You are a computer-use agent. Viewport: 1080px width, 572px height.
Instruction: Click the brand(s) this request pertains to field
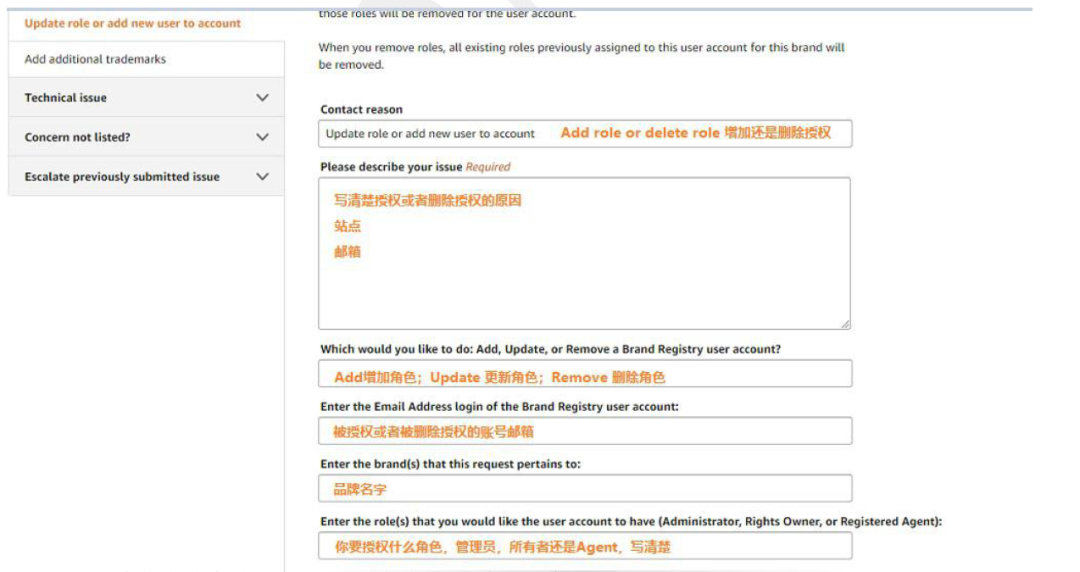585,489
